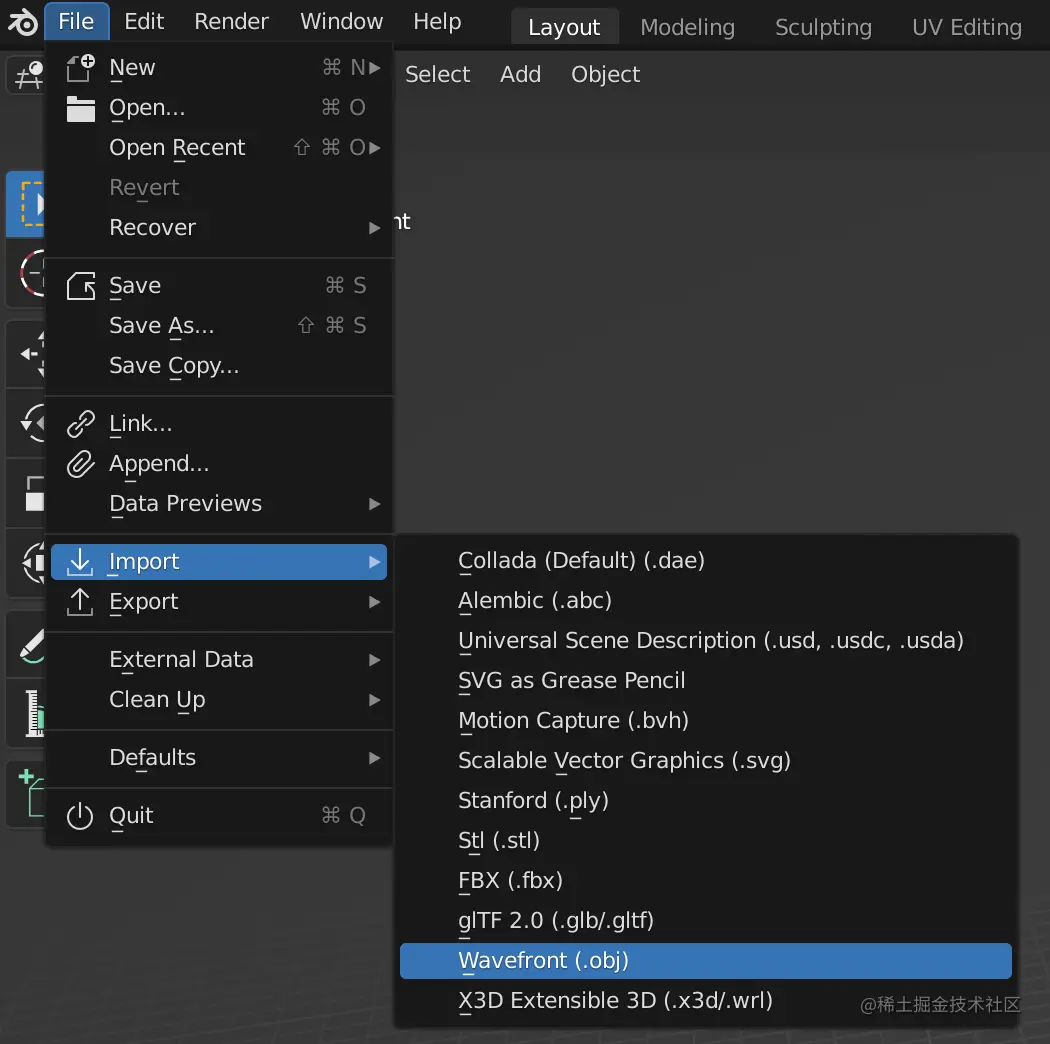Choose X3D Extensible 3D import
Image resolution: width=1050 pixels, height=1044 pixels.
point(706,1001)
